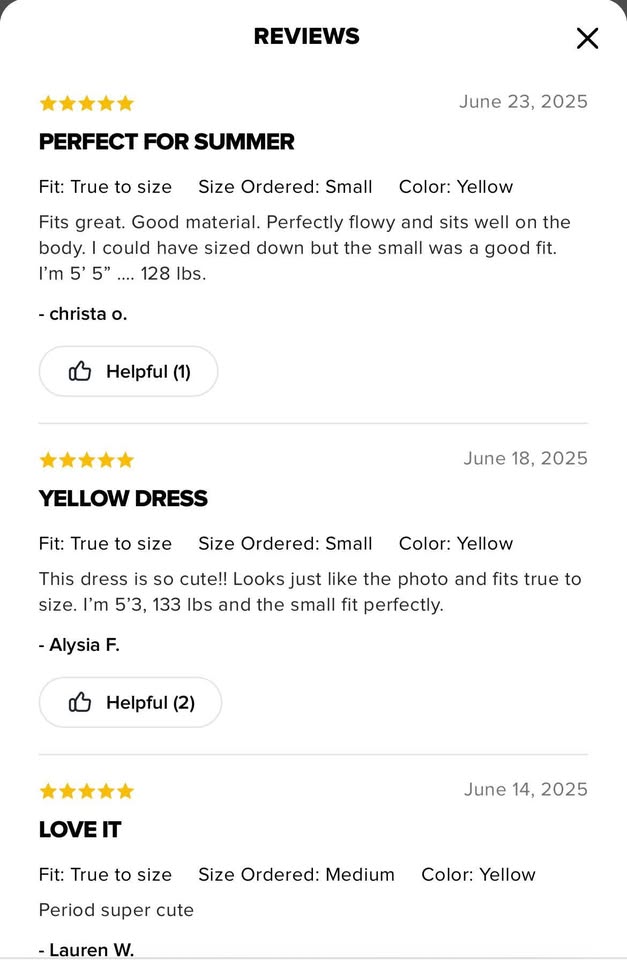Click star rating above Yellow Dress title
Image resolution: width=627 pixels, height=960 pixels.
point(86,460)
